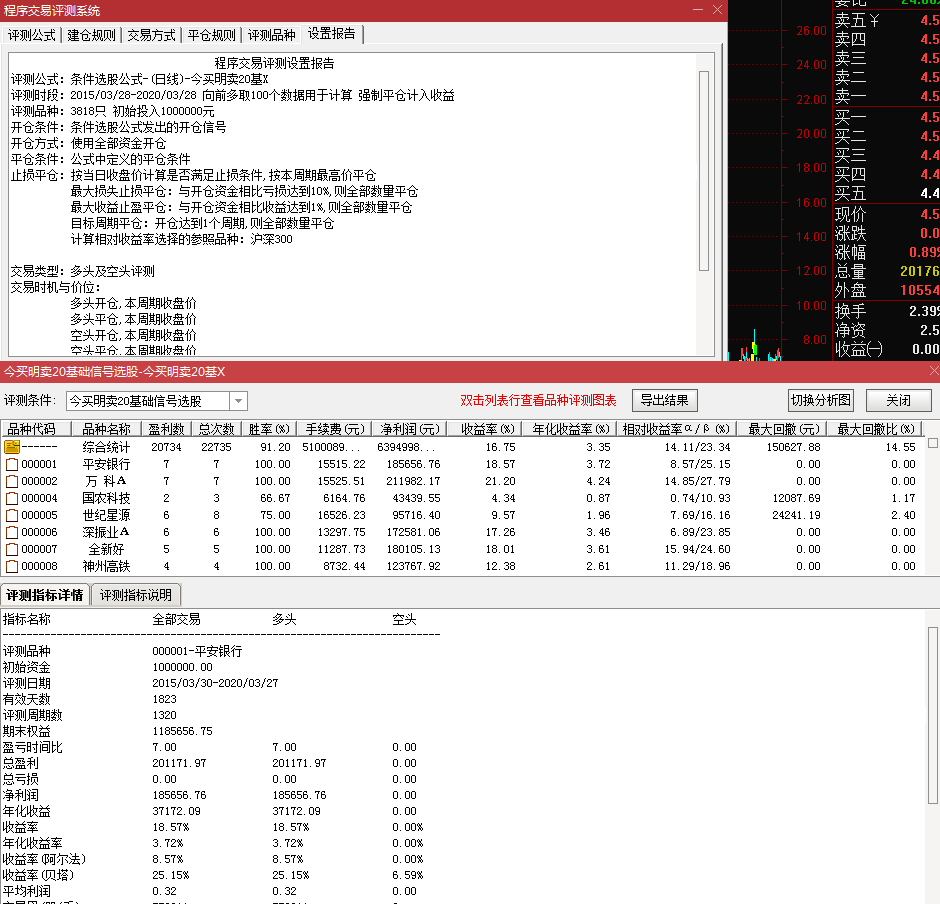Image resolution: width=940 pixels, height=904 pixels.
Task: Select the 国农科技 row name
Action: [106, 498]
